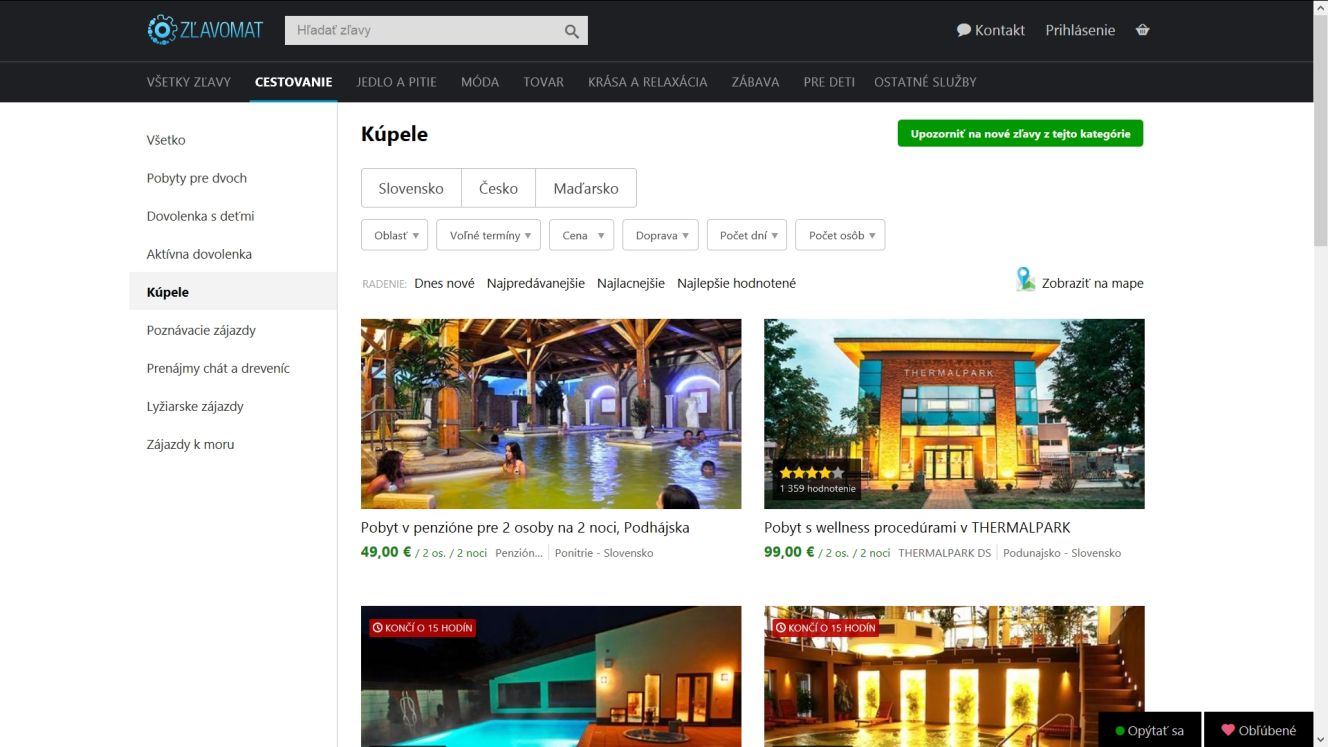Open the shopping basket icon

[1143, 30]
